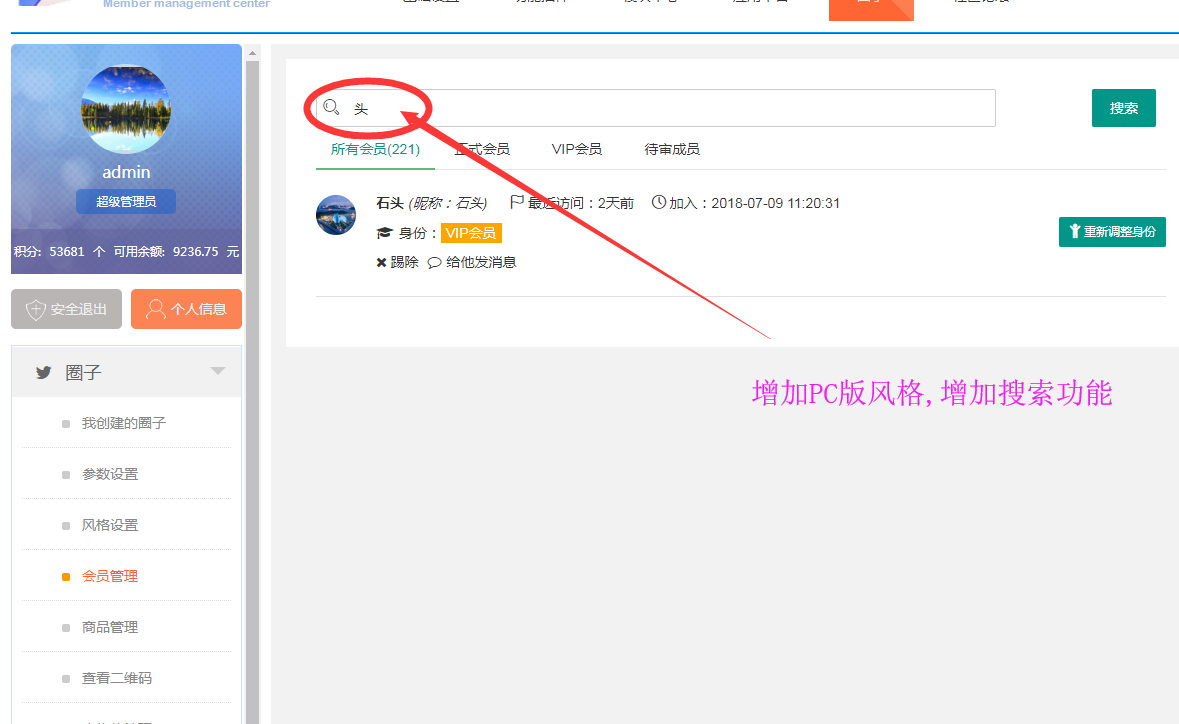This screenshot has height=724, width=1179.
Task: Open 石头 member avatar thumbnail
Action: [x=336, y=215]
